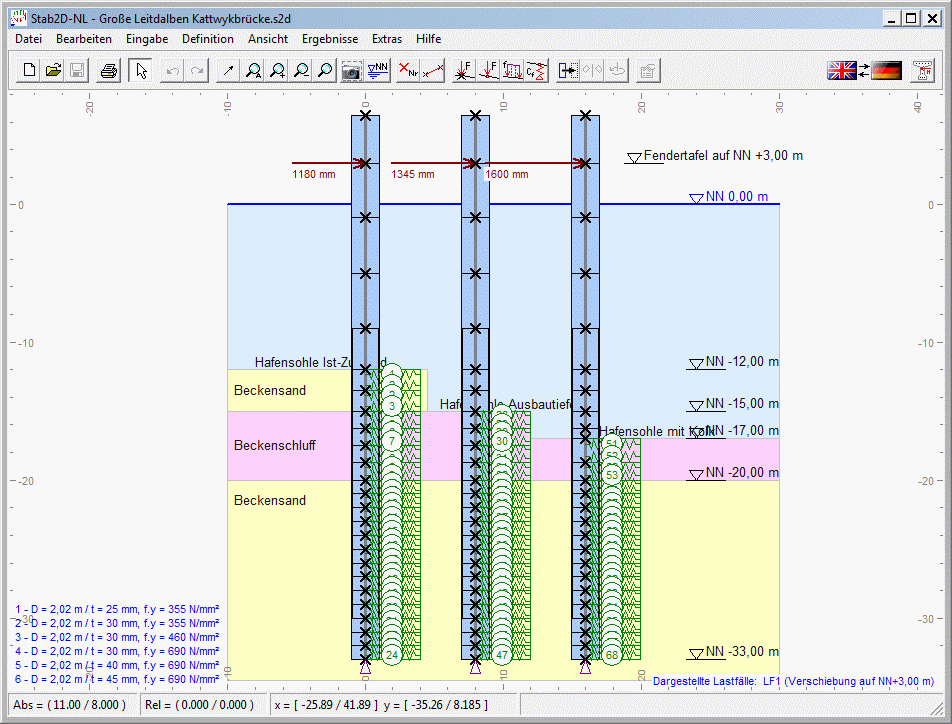Click the Hilfe menu item
The height and width of the screenshot is (724, 952).
point(429,39)
